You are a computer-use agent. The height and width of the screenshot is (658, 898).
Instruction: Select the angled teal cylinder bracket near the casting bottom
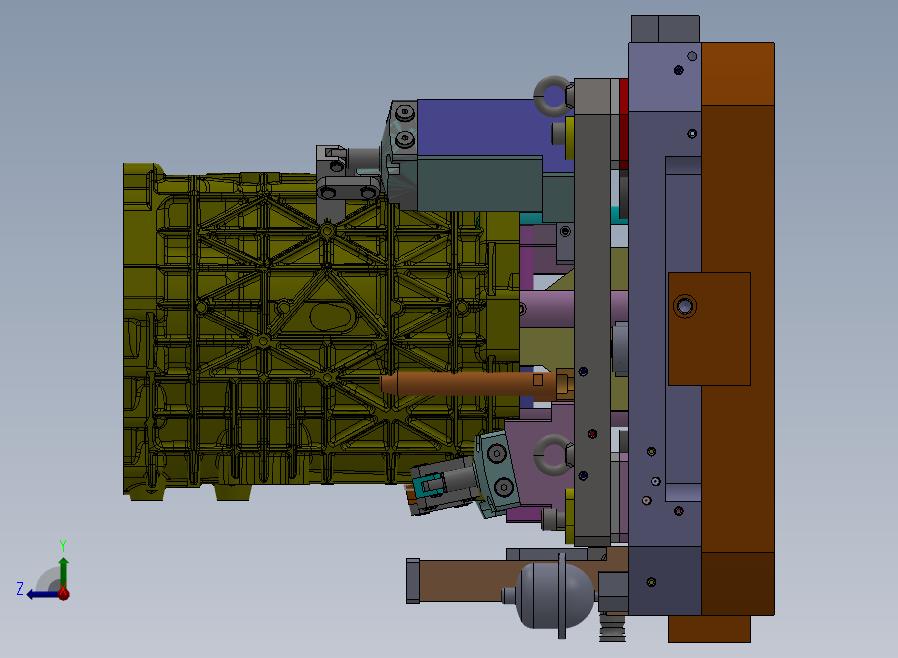(x=497, y=473)
